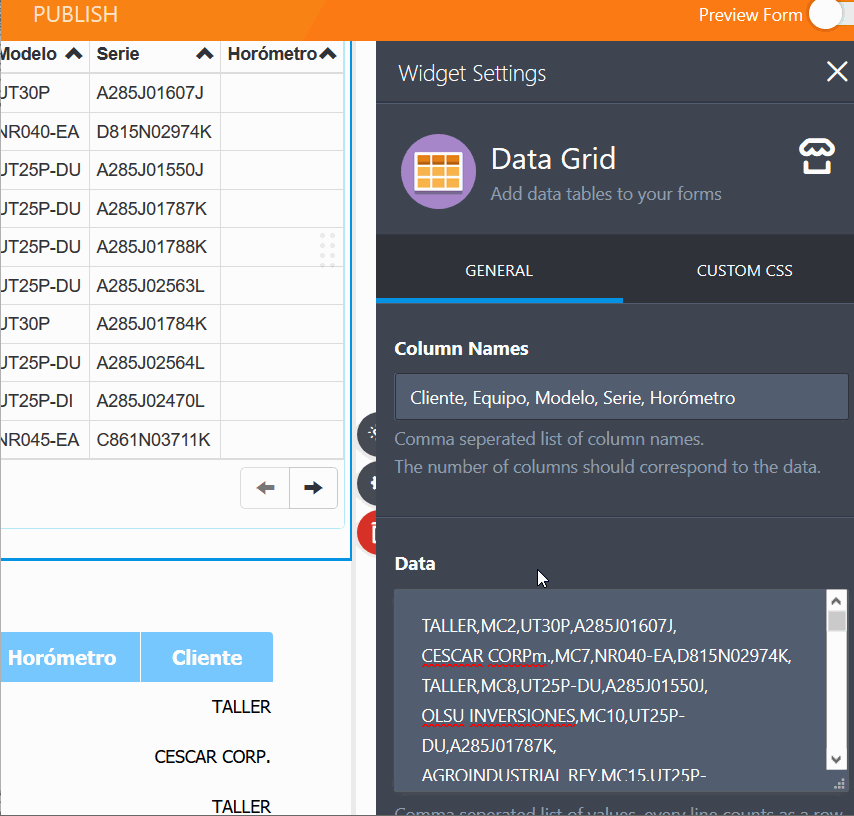Select cell A285J01784K
The height and width of the screenshot is (816, 854).
coord(155,324)
